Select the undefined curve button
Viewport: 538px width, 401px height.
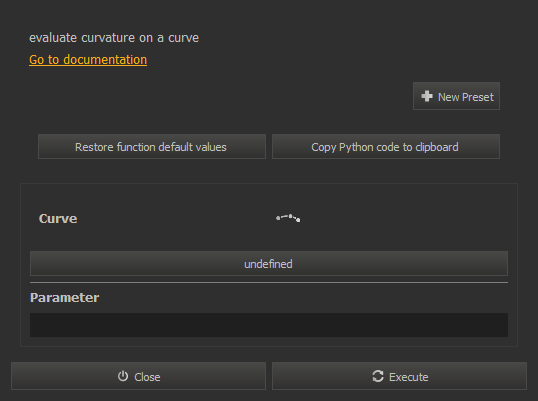[269, 263]
